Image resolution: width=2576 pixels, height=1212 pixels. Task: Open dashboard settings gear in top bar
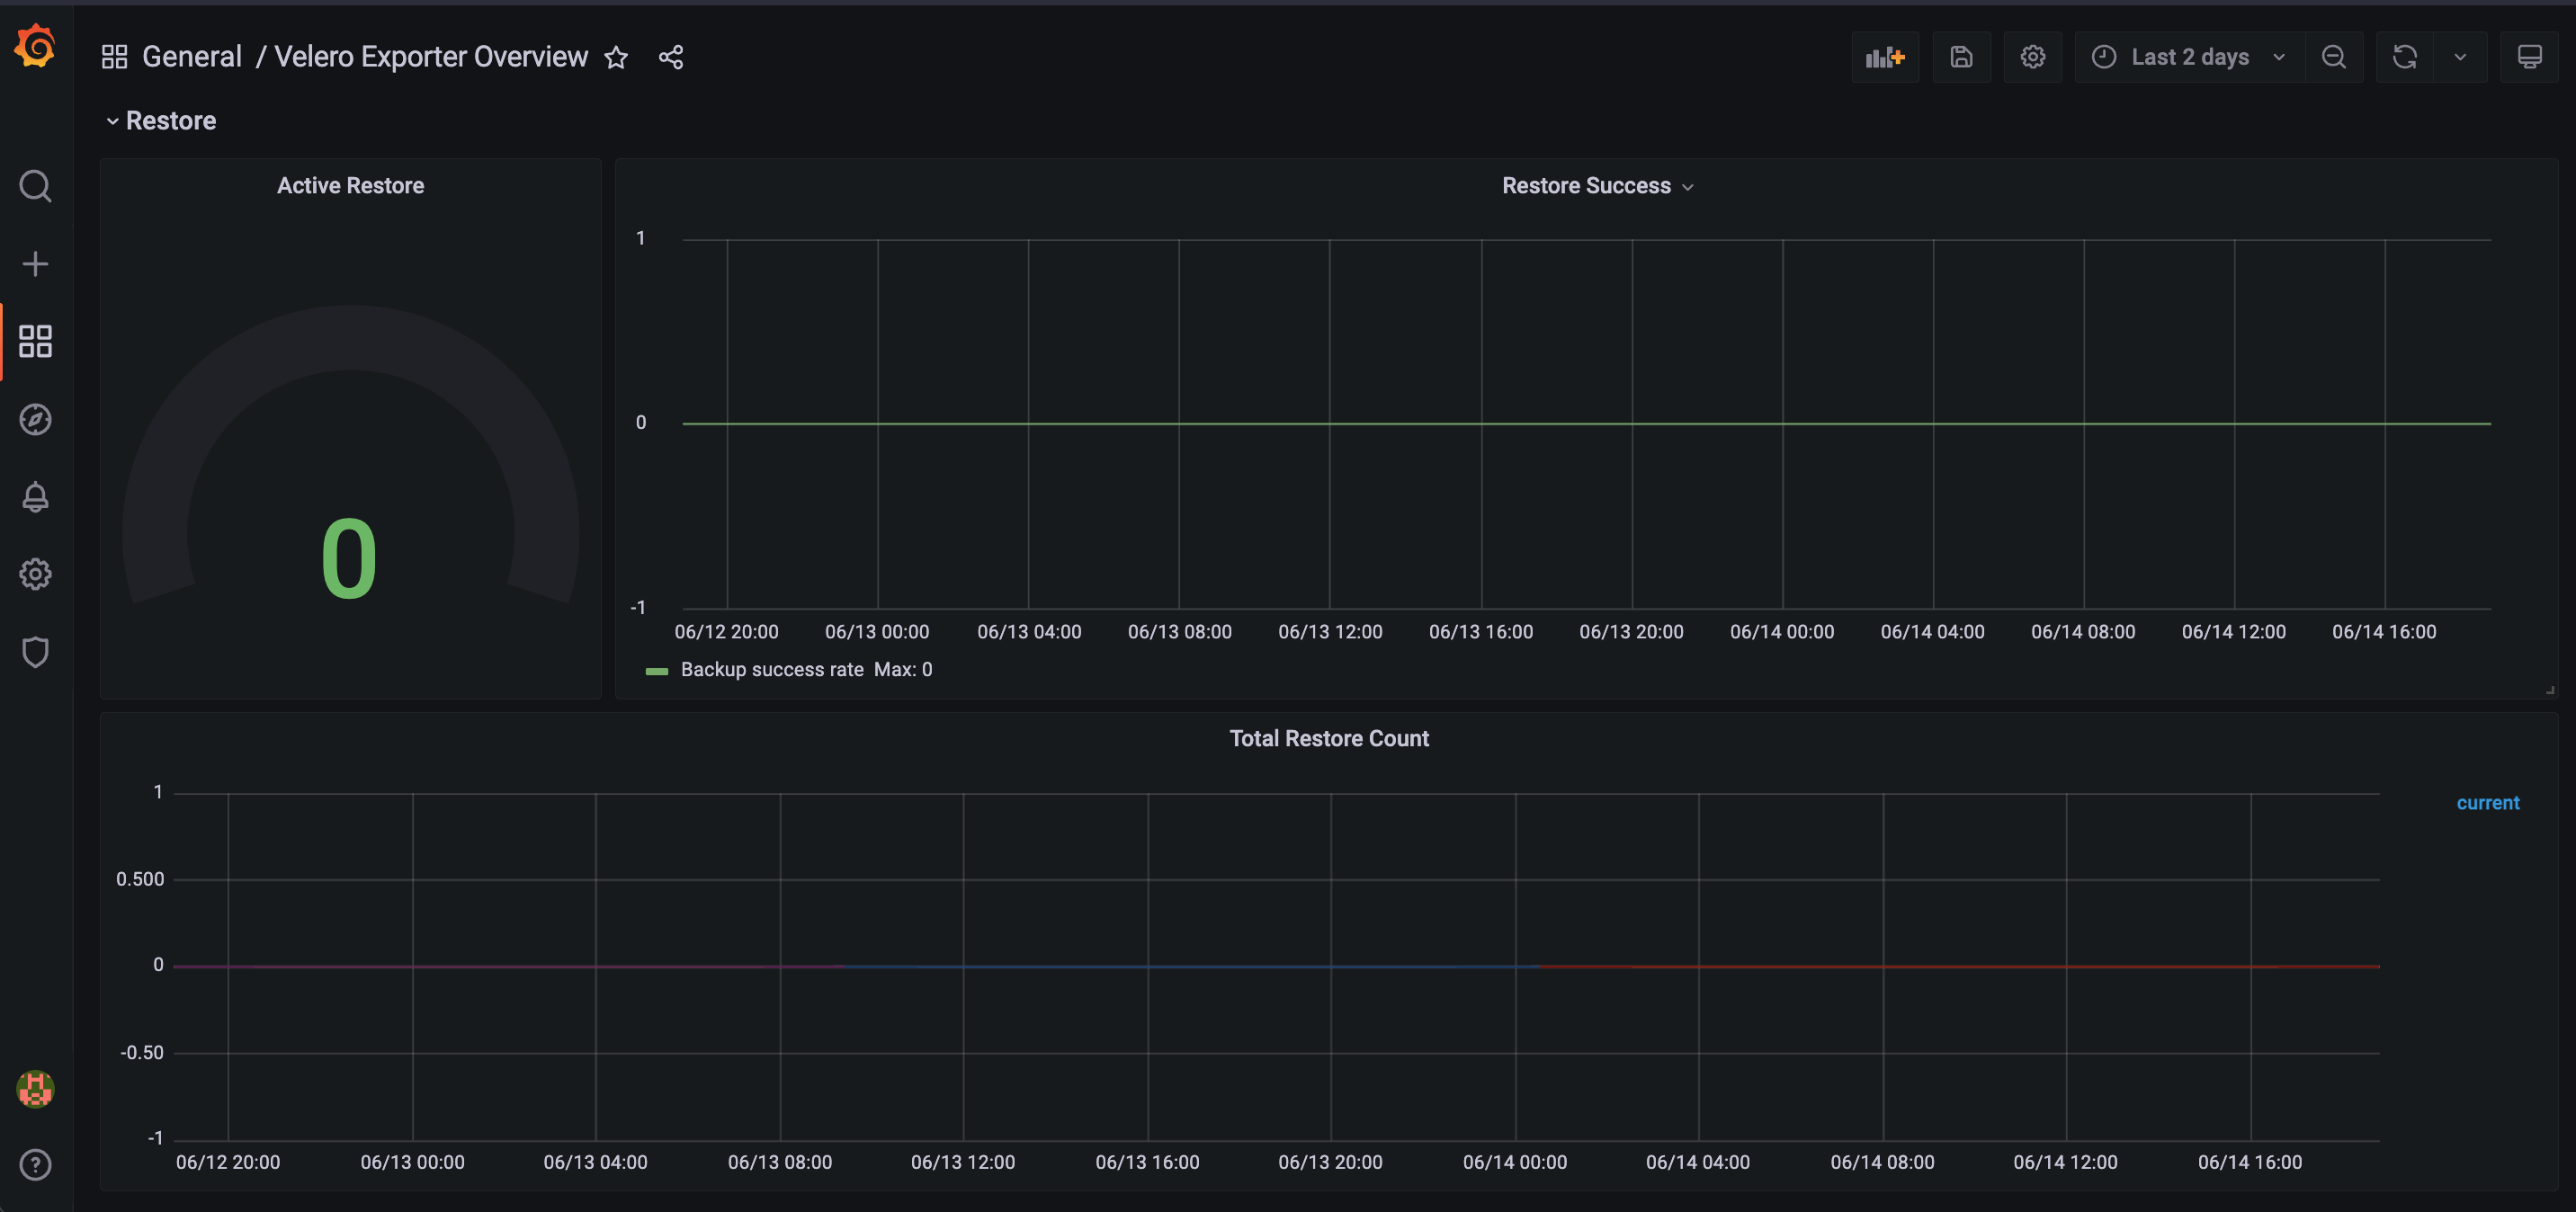tap(2032, 57)
